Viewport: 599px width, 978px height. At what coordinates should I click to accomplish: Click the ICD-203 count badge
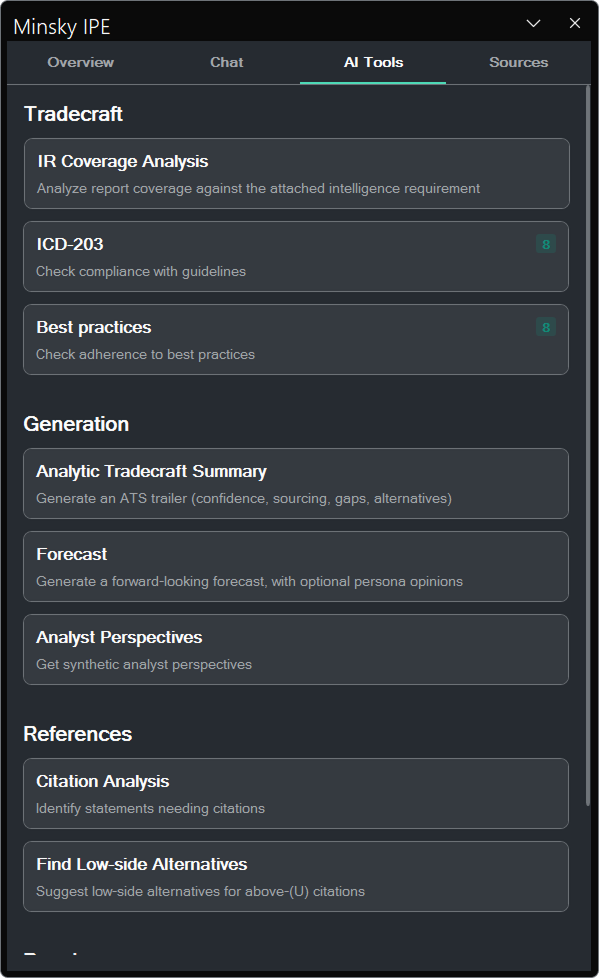(546, 244)
